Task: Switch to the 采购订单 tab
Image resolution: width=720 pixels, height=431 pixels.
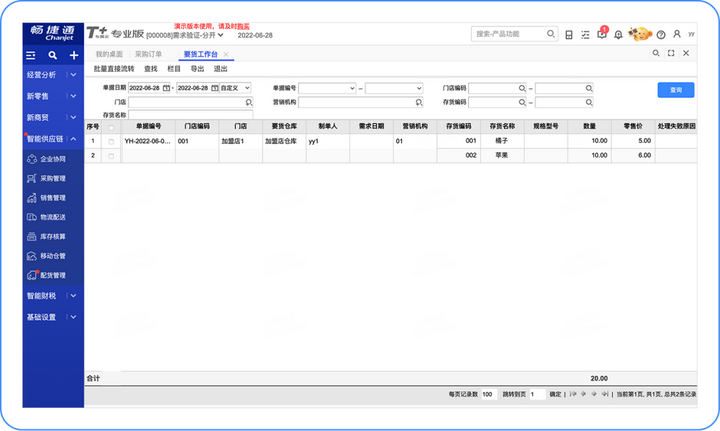Action: click(x=148, y=54)
